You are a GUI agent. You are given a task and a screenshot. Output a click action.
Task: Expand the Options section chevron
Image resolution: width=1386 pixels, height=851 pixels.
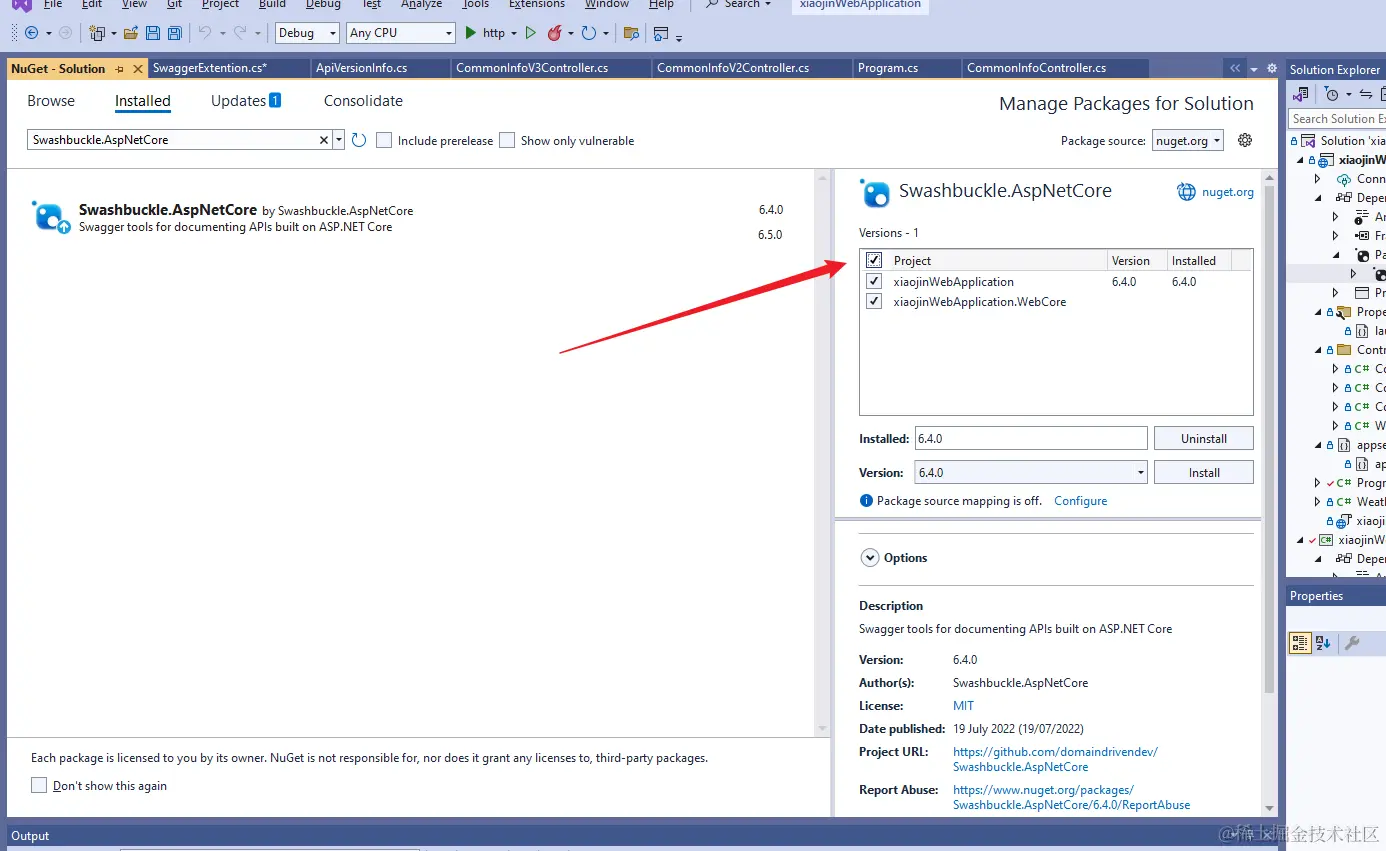[869, 558]
